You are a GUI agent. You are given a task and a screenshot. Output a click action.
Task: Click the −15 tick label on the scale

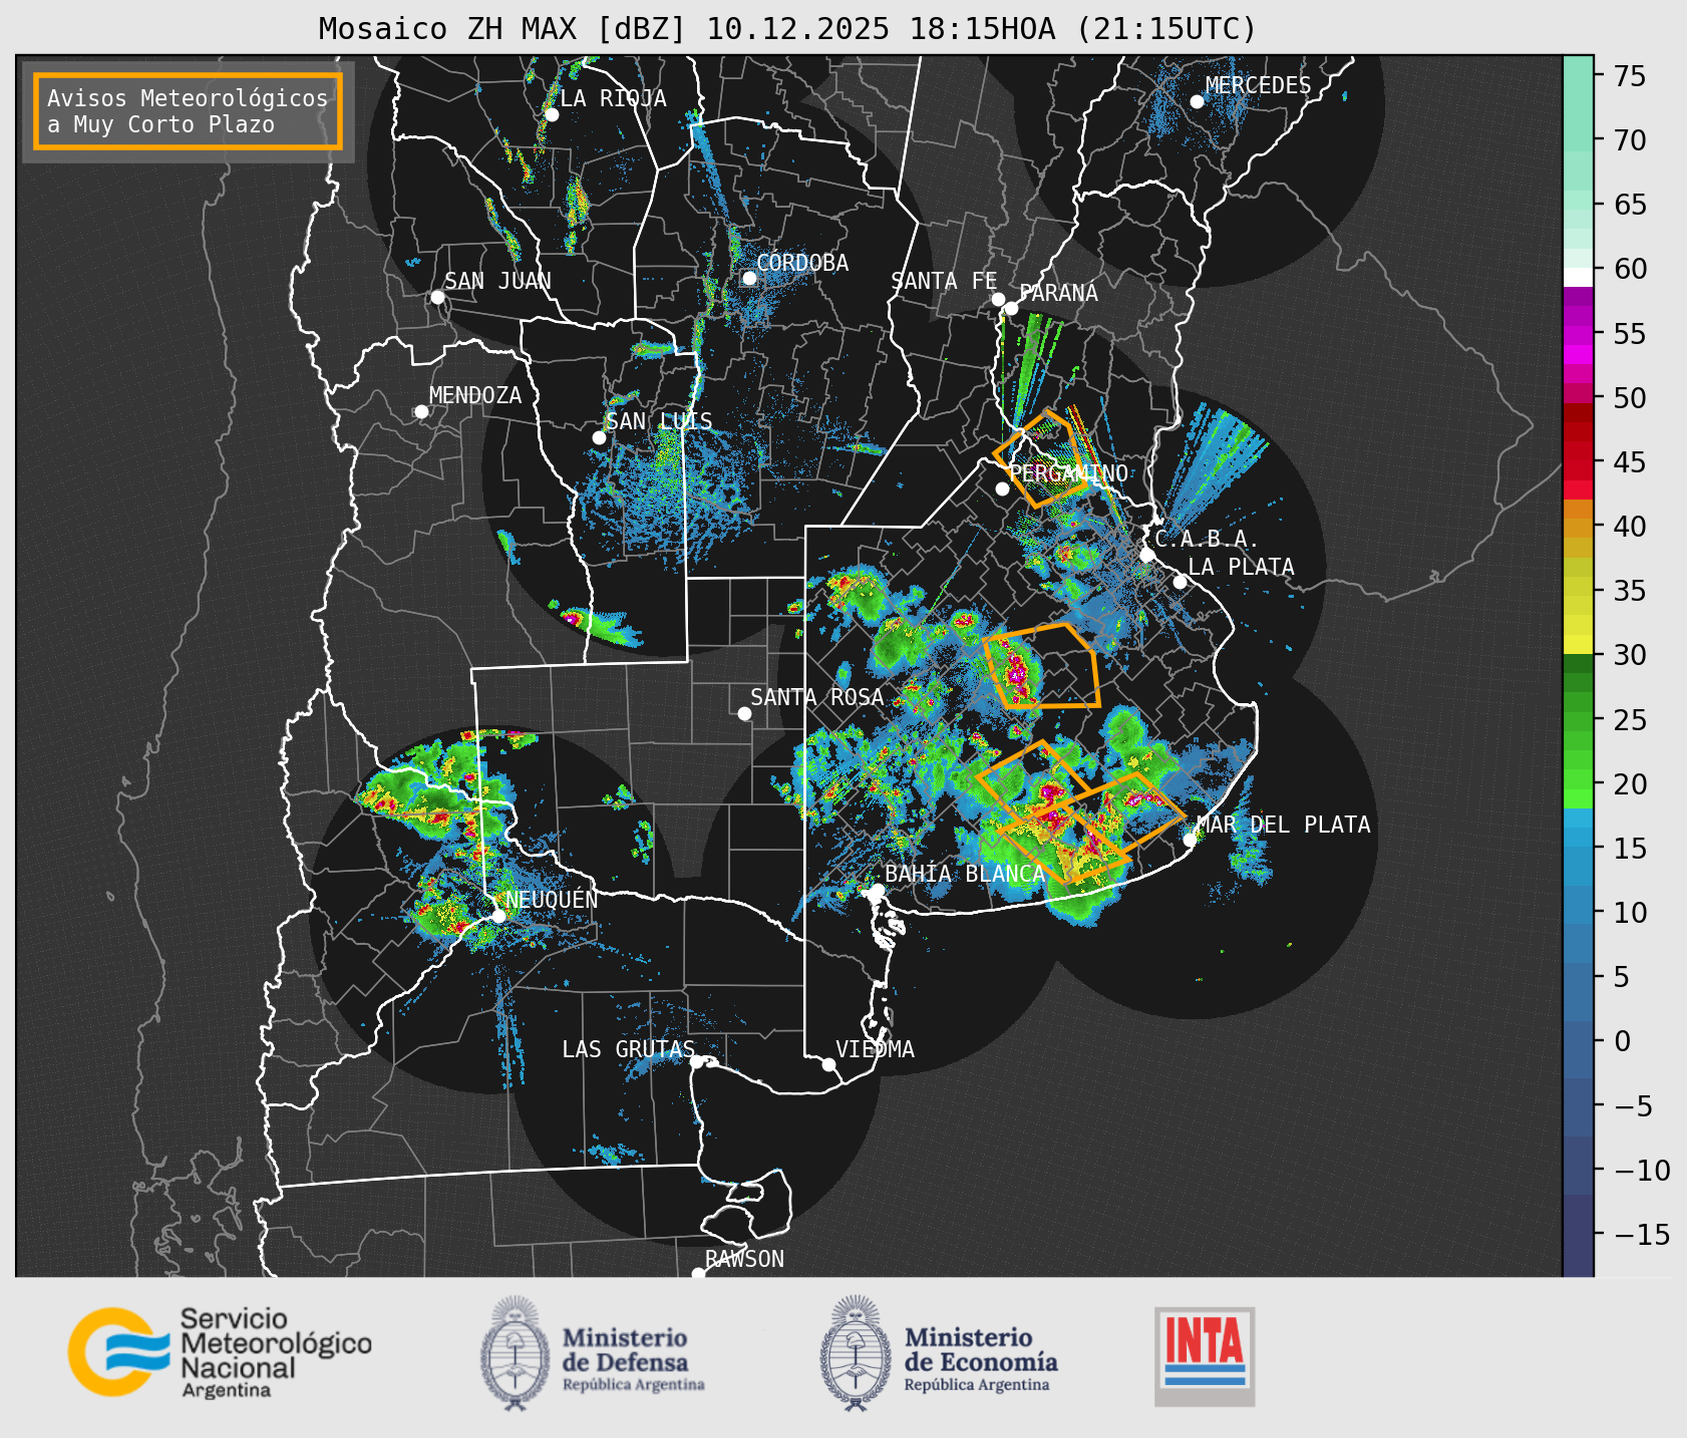1641,1234
